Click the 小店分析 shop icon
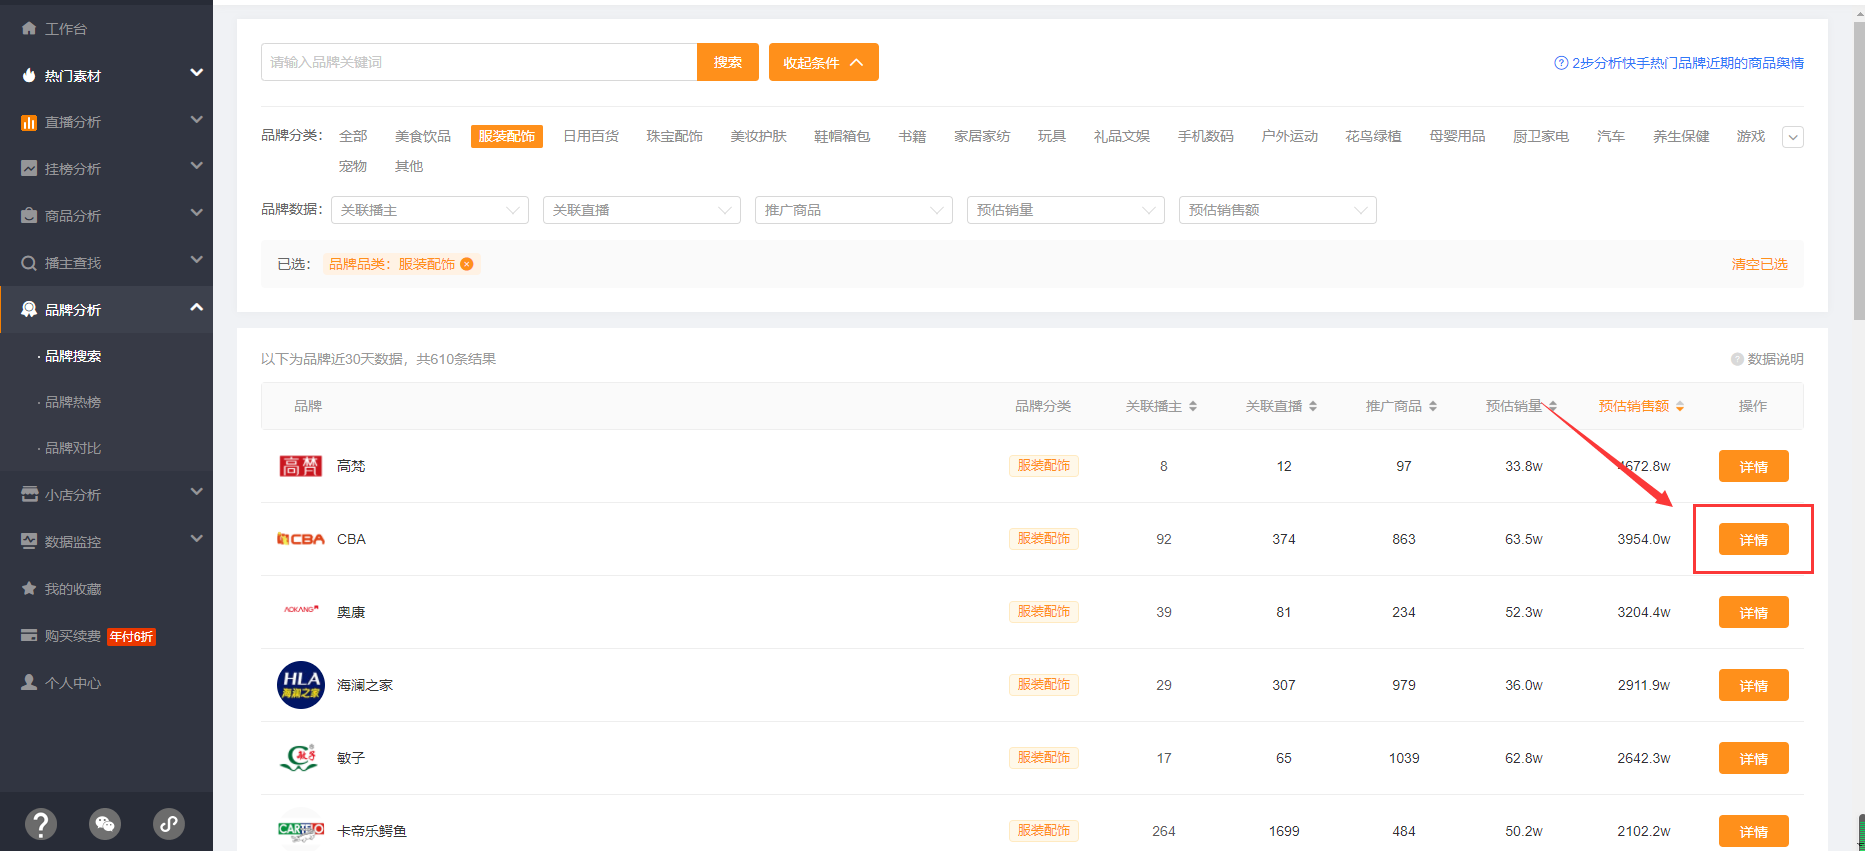The width and height of the screenshot is (1865, 851). click(x=29, y=495)
